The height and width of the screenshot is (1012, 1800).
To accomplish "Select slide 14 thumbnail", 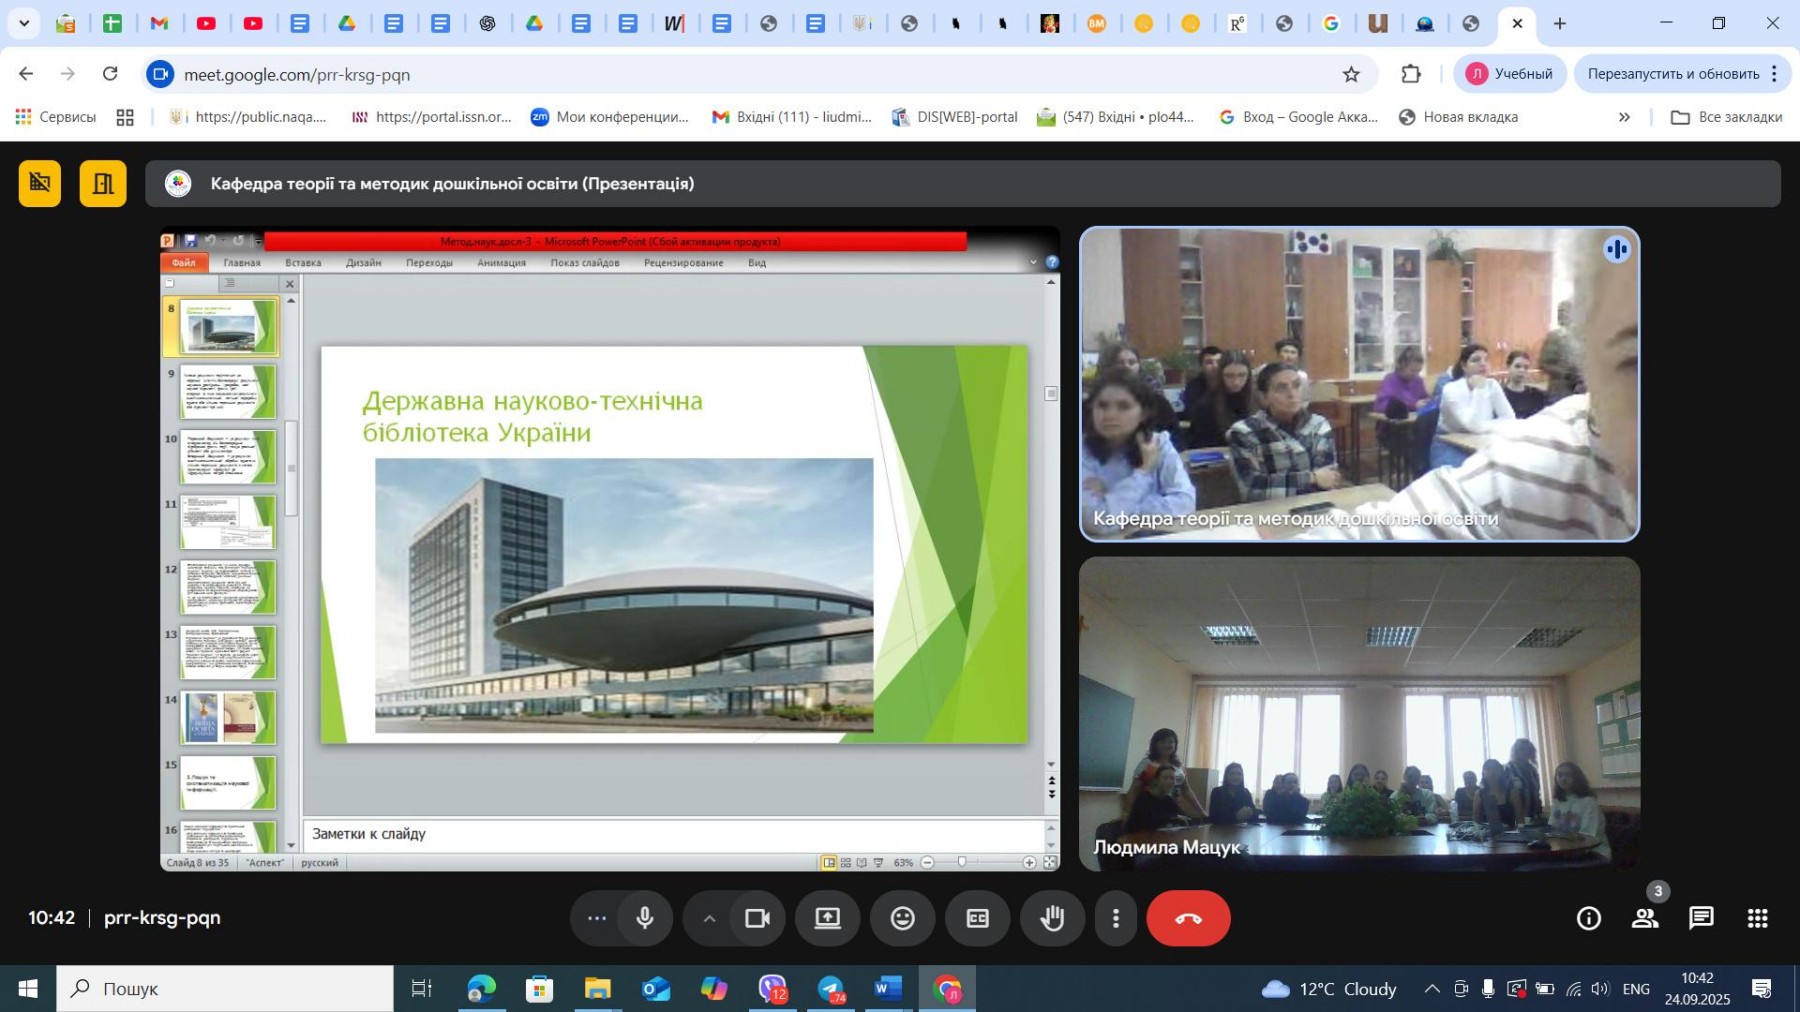I will (227, 717).
